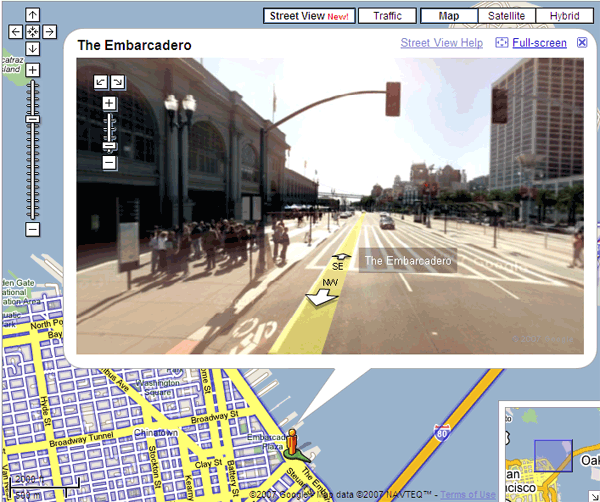Click the Battery St label on the map
The height and width of the screenshot is (502, 600).
coord(233,478)
